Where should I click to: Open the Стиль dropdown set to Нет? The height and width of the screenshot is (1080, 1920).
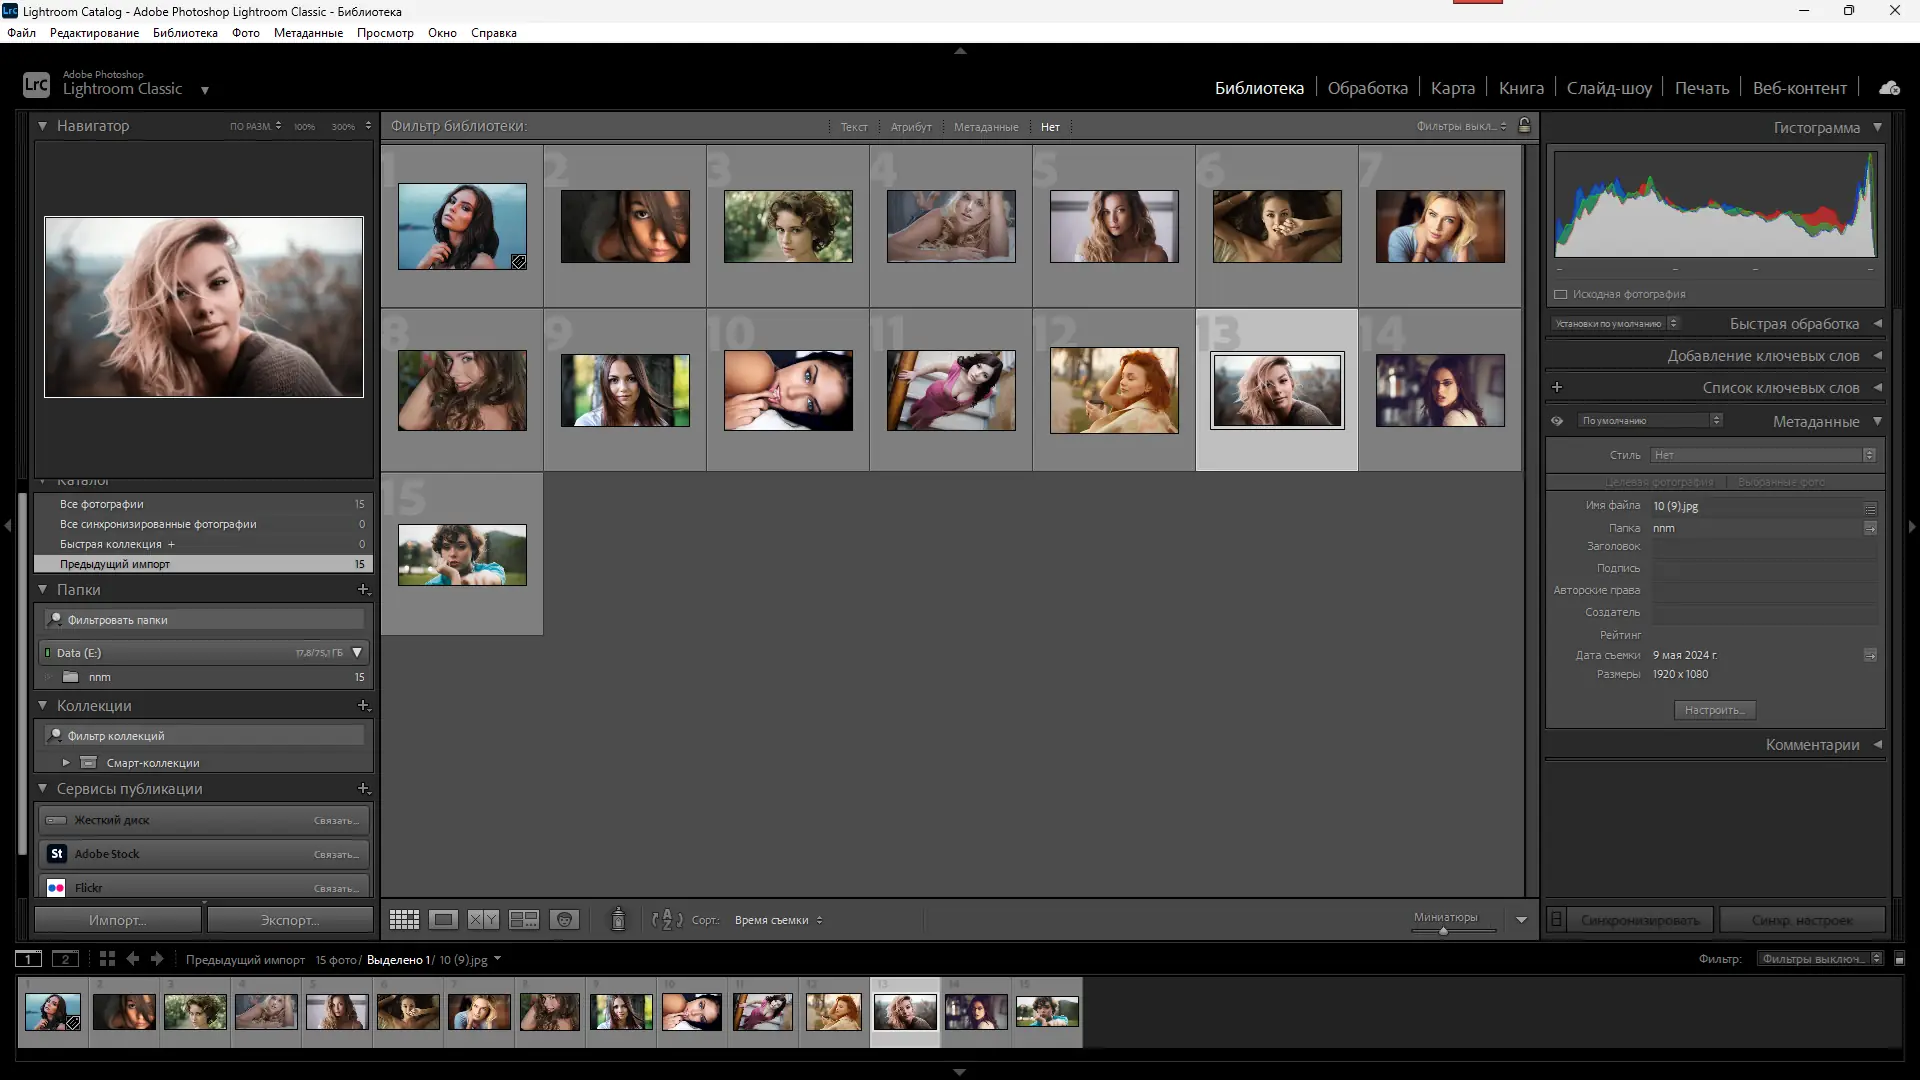pyautogui.click(x=1762, y=455)
